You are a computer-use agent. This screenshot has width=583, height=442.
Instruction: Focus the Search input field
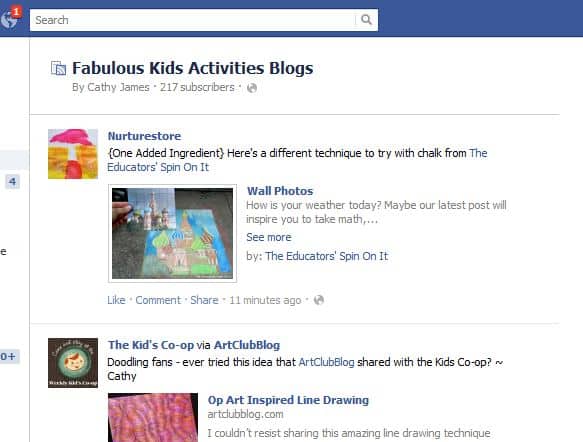pos(193,20)
